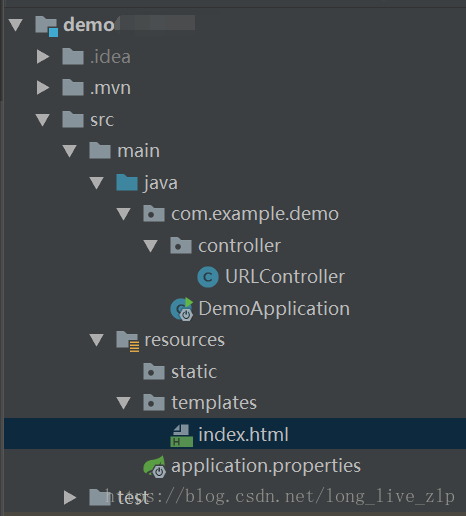Collapse the main folder arrow

(70, 151)
